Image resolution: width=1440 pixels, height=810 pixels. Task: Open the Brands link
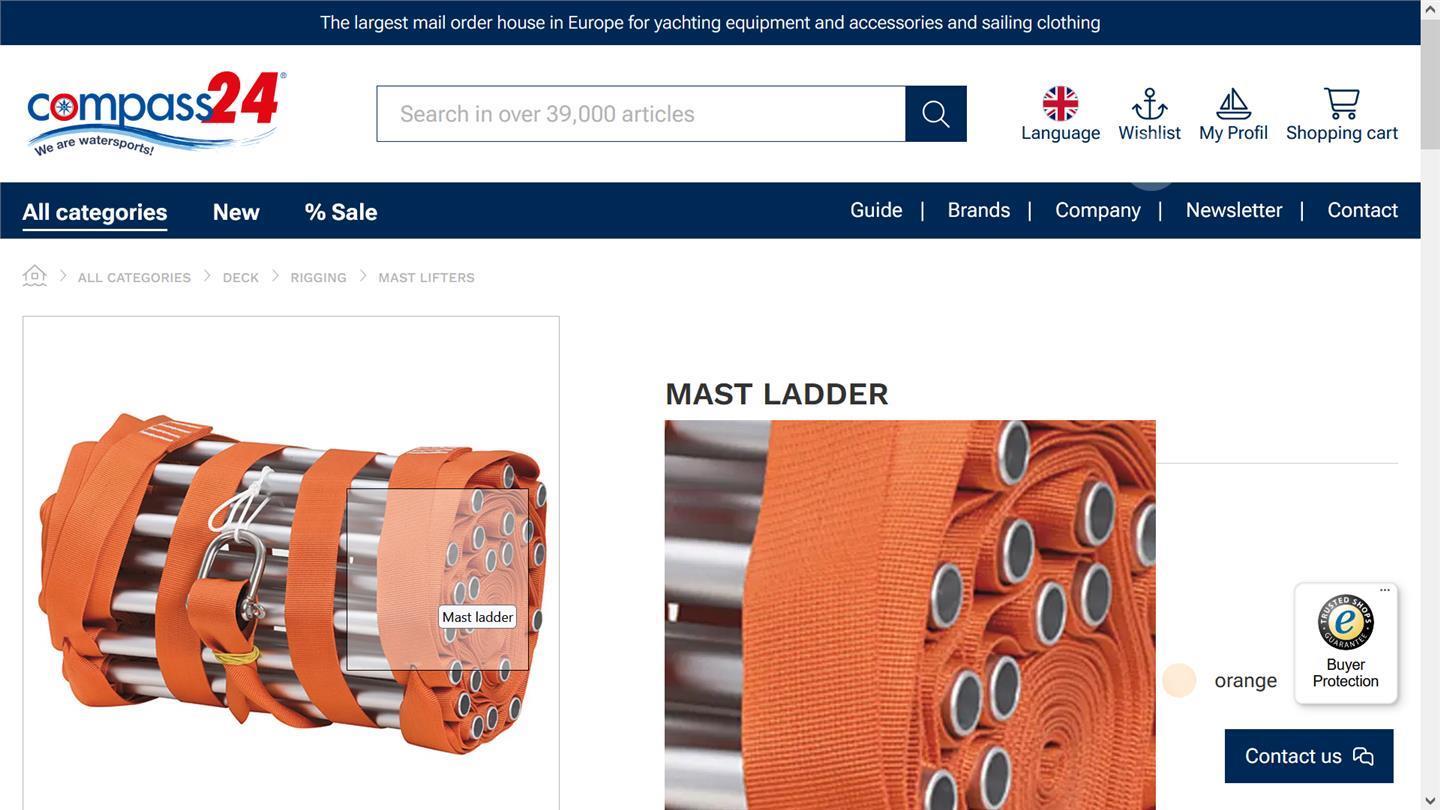coord(979,210)
